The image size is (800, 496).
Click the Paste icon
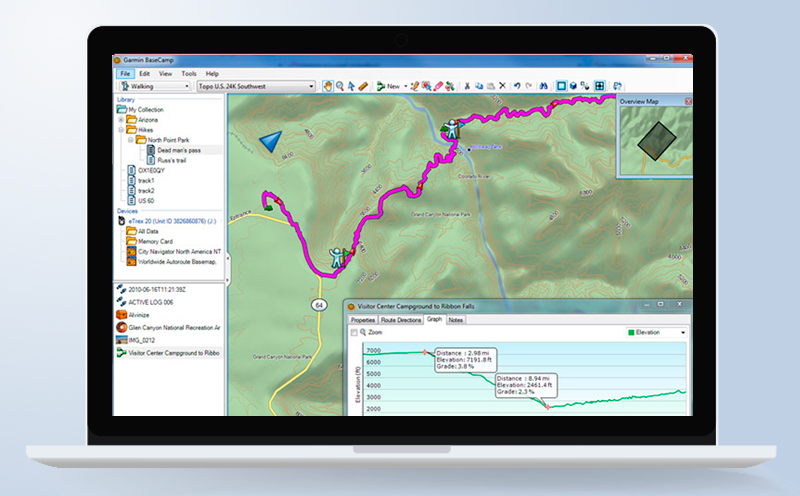(x=491, y=86)
